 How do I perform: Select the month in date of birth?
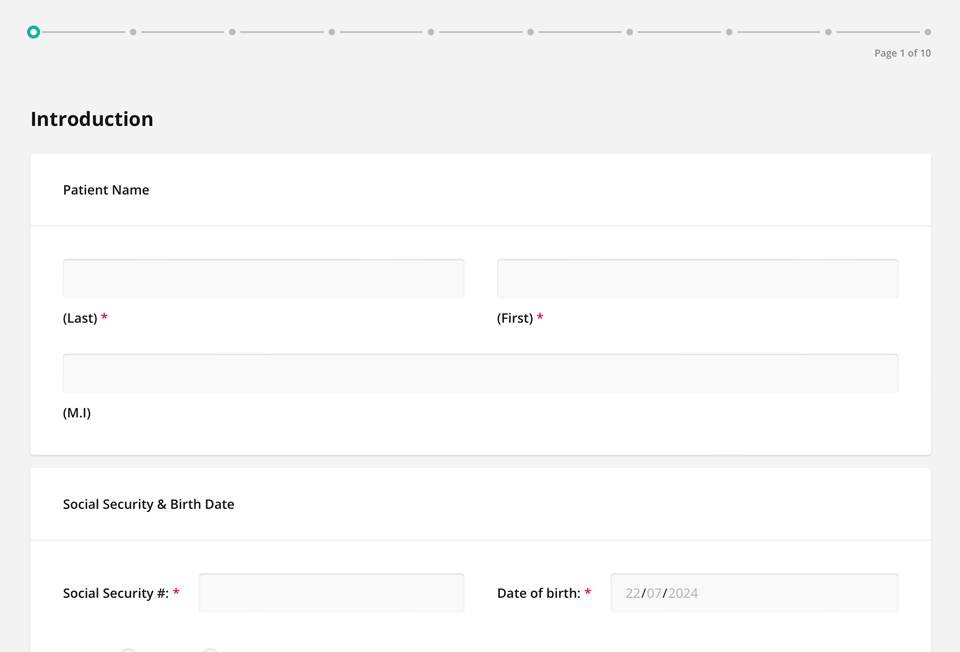pyautogui.click(x=654, y=593)
